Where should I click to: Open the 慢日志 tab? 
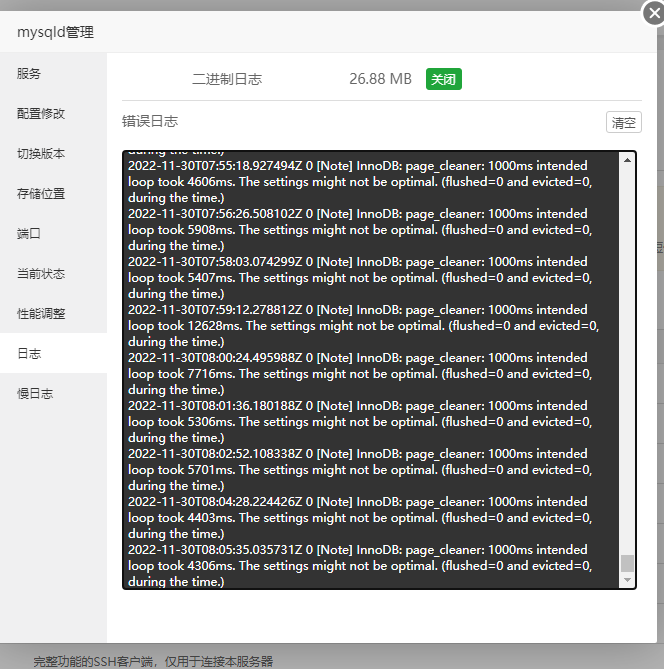(x=53, y=393)
